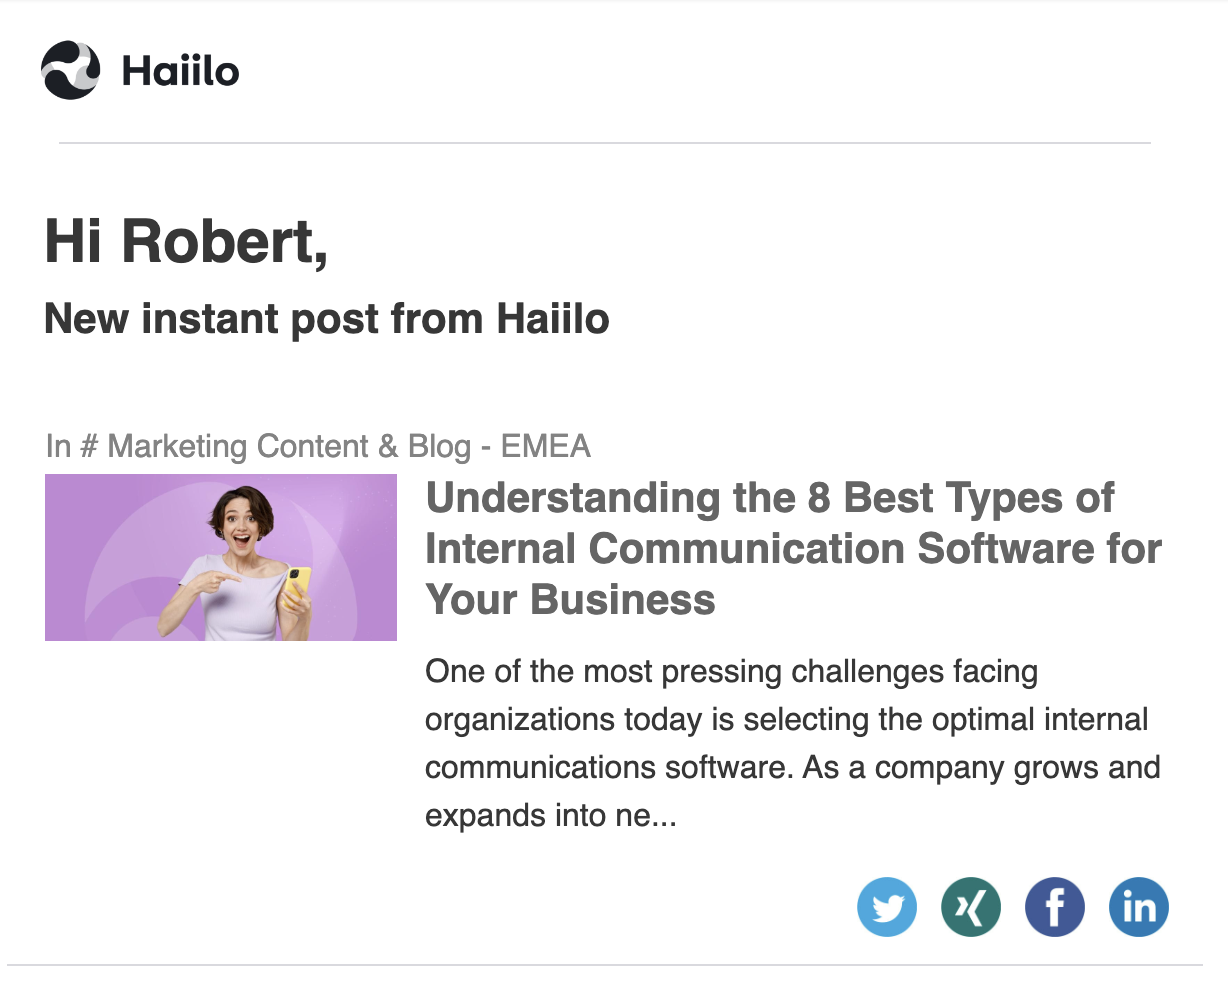
Task: Click the 'EMEA' text in channel label
Action: coord(545,446)
